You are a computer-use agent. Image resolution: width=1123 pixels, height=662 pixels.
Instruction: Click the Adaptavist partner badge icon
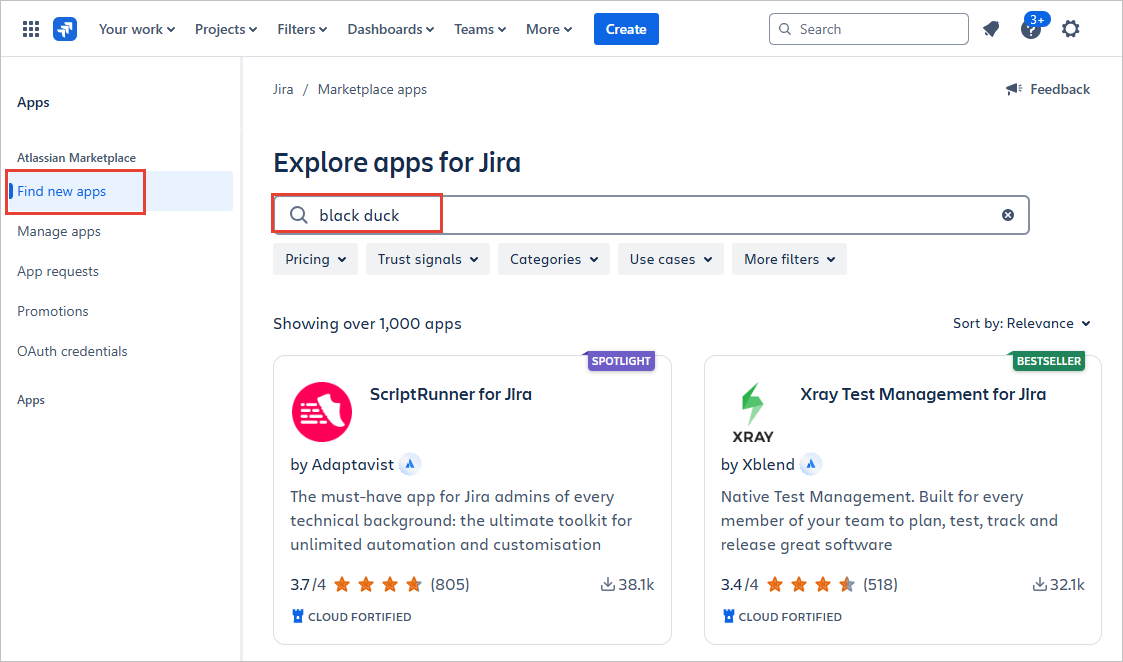pos(410,464)
